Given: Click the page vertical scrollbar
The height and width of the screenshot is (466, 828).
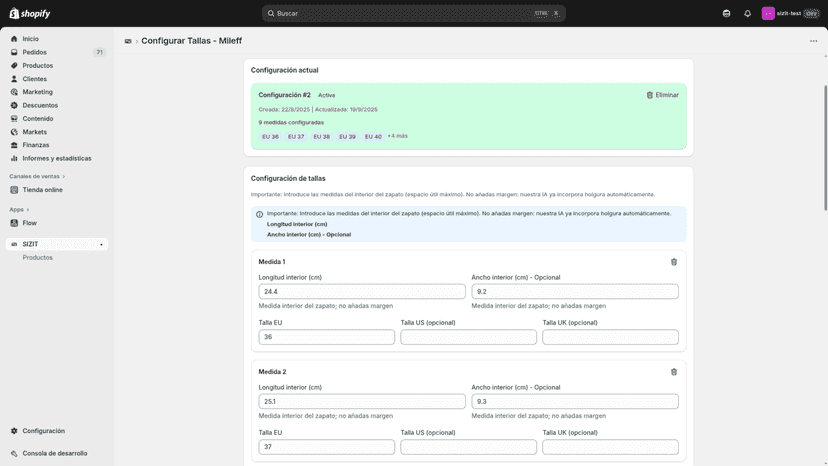Looking at the screenshot, I should click(x=825, y=148).
